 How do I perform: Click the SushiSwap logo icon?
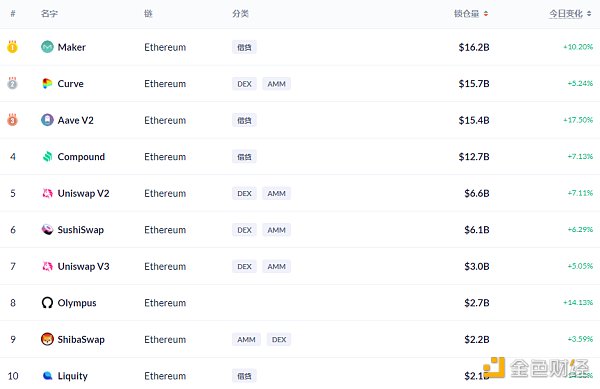point(47,229)
